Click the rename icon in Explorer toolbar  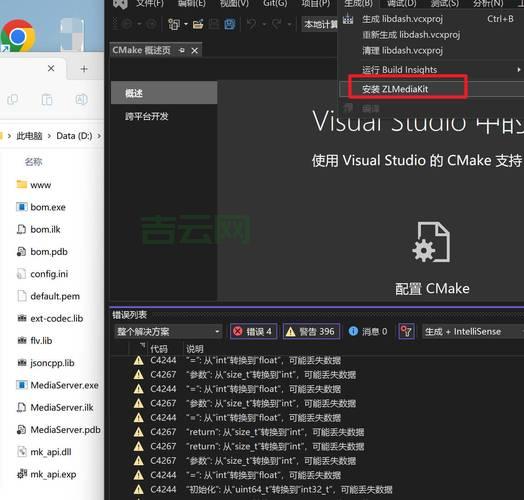point(81,99)
